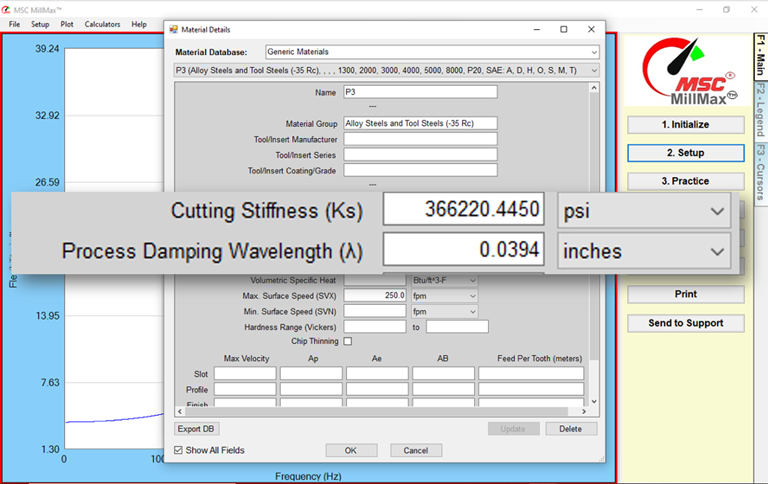Click the Export DB button

coord(196,429)
